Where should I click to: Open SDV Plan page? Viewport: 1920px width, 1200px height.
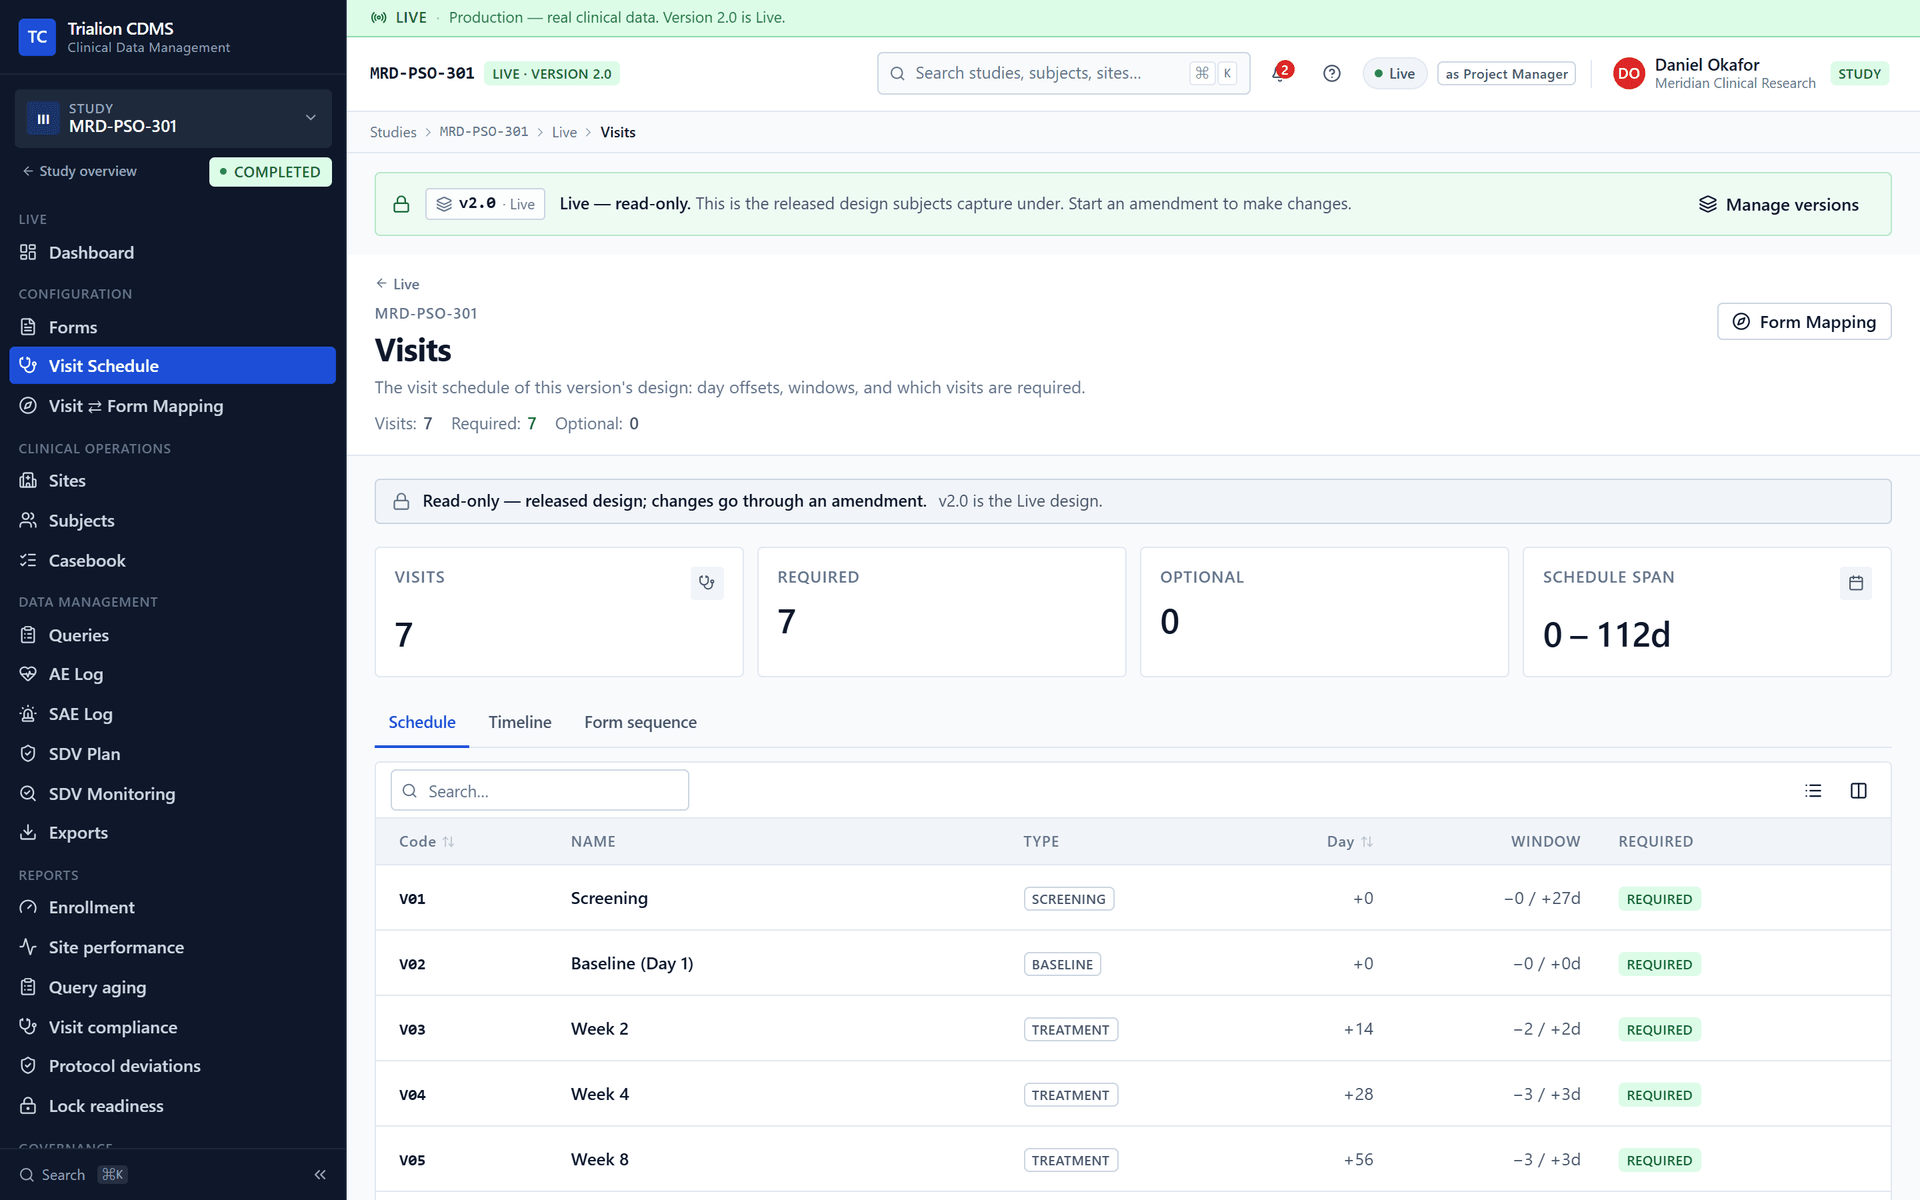[x=172, y=754]
